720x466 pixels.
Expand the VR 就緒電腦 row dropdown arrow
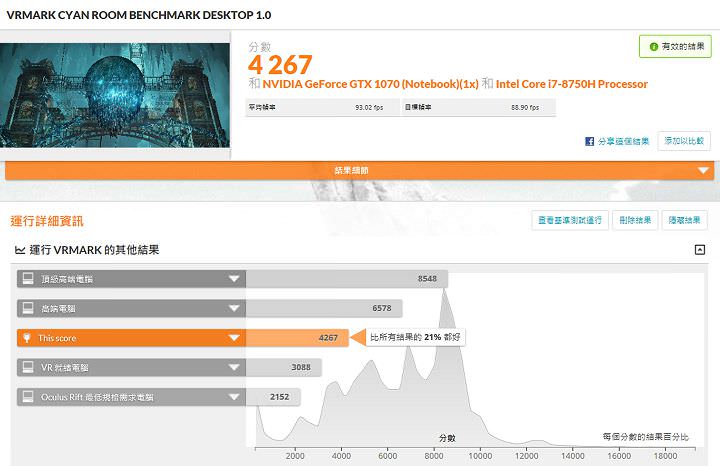pos(234,368)
